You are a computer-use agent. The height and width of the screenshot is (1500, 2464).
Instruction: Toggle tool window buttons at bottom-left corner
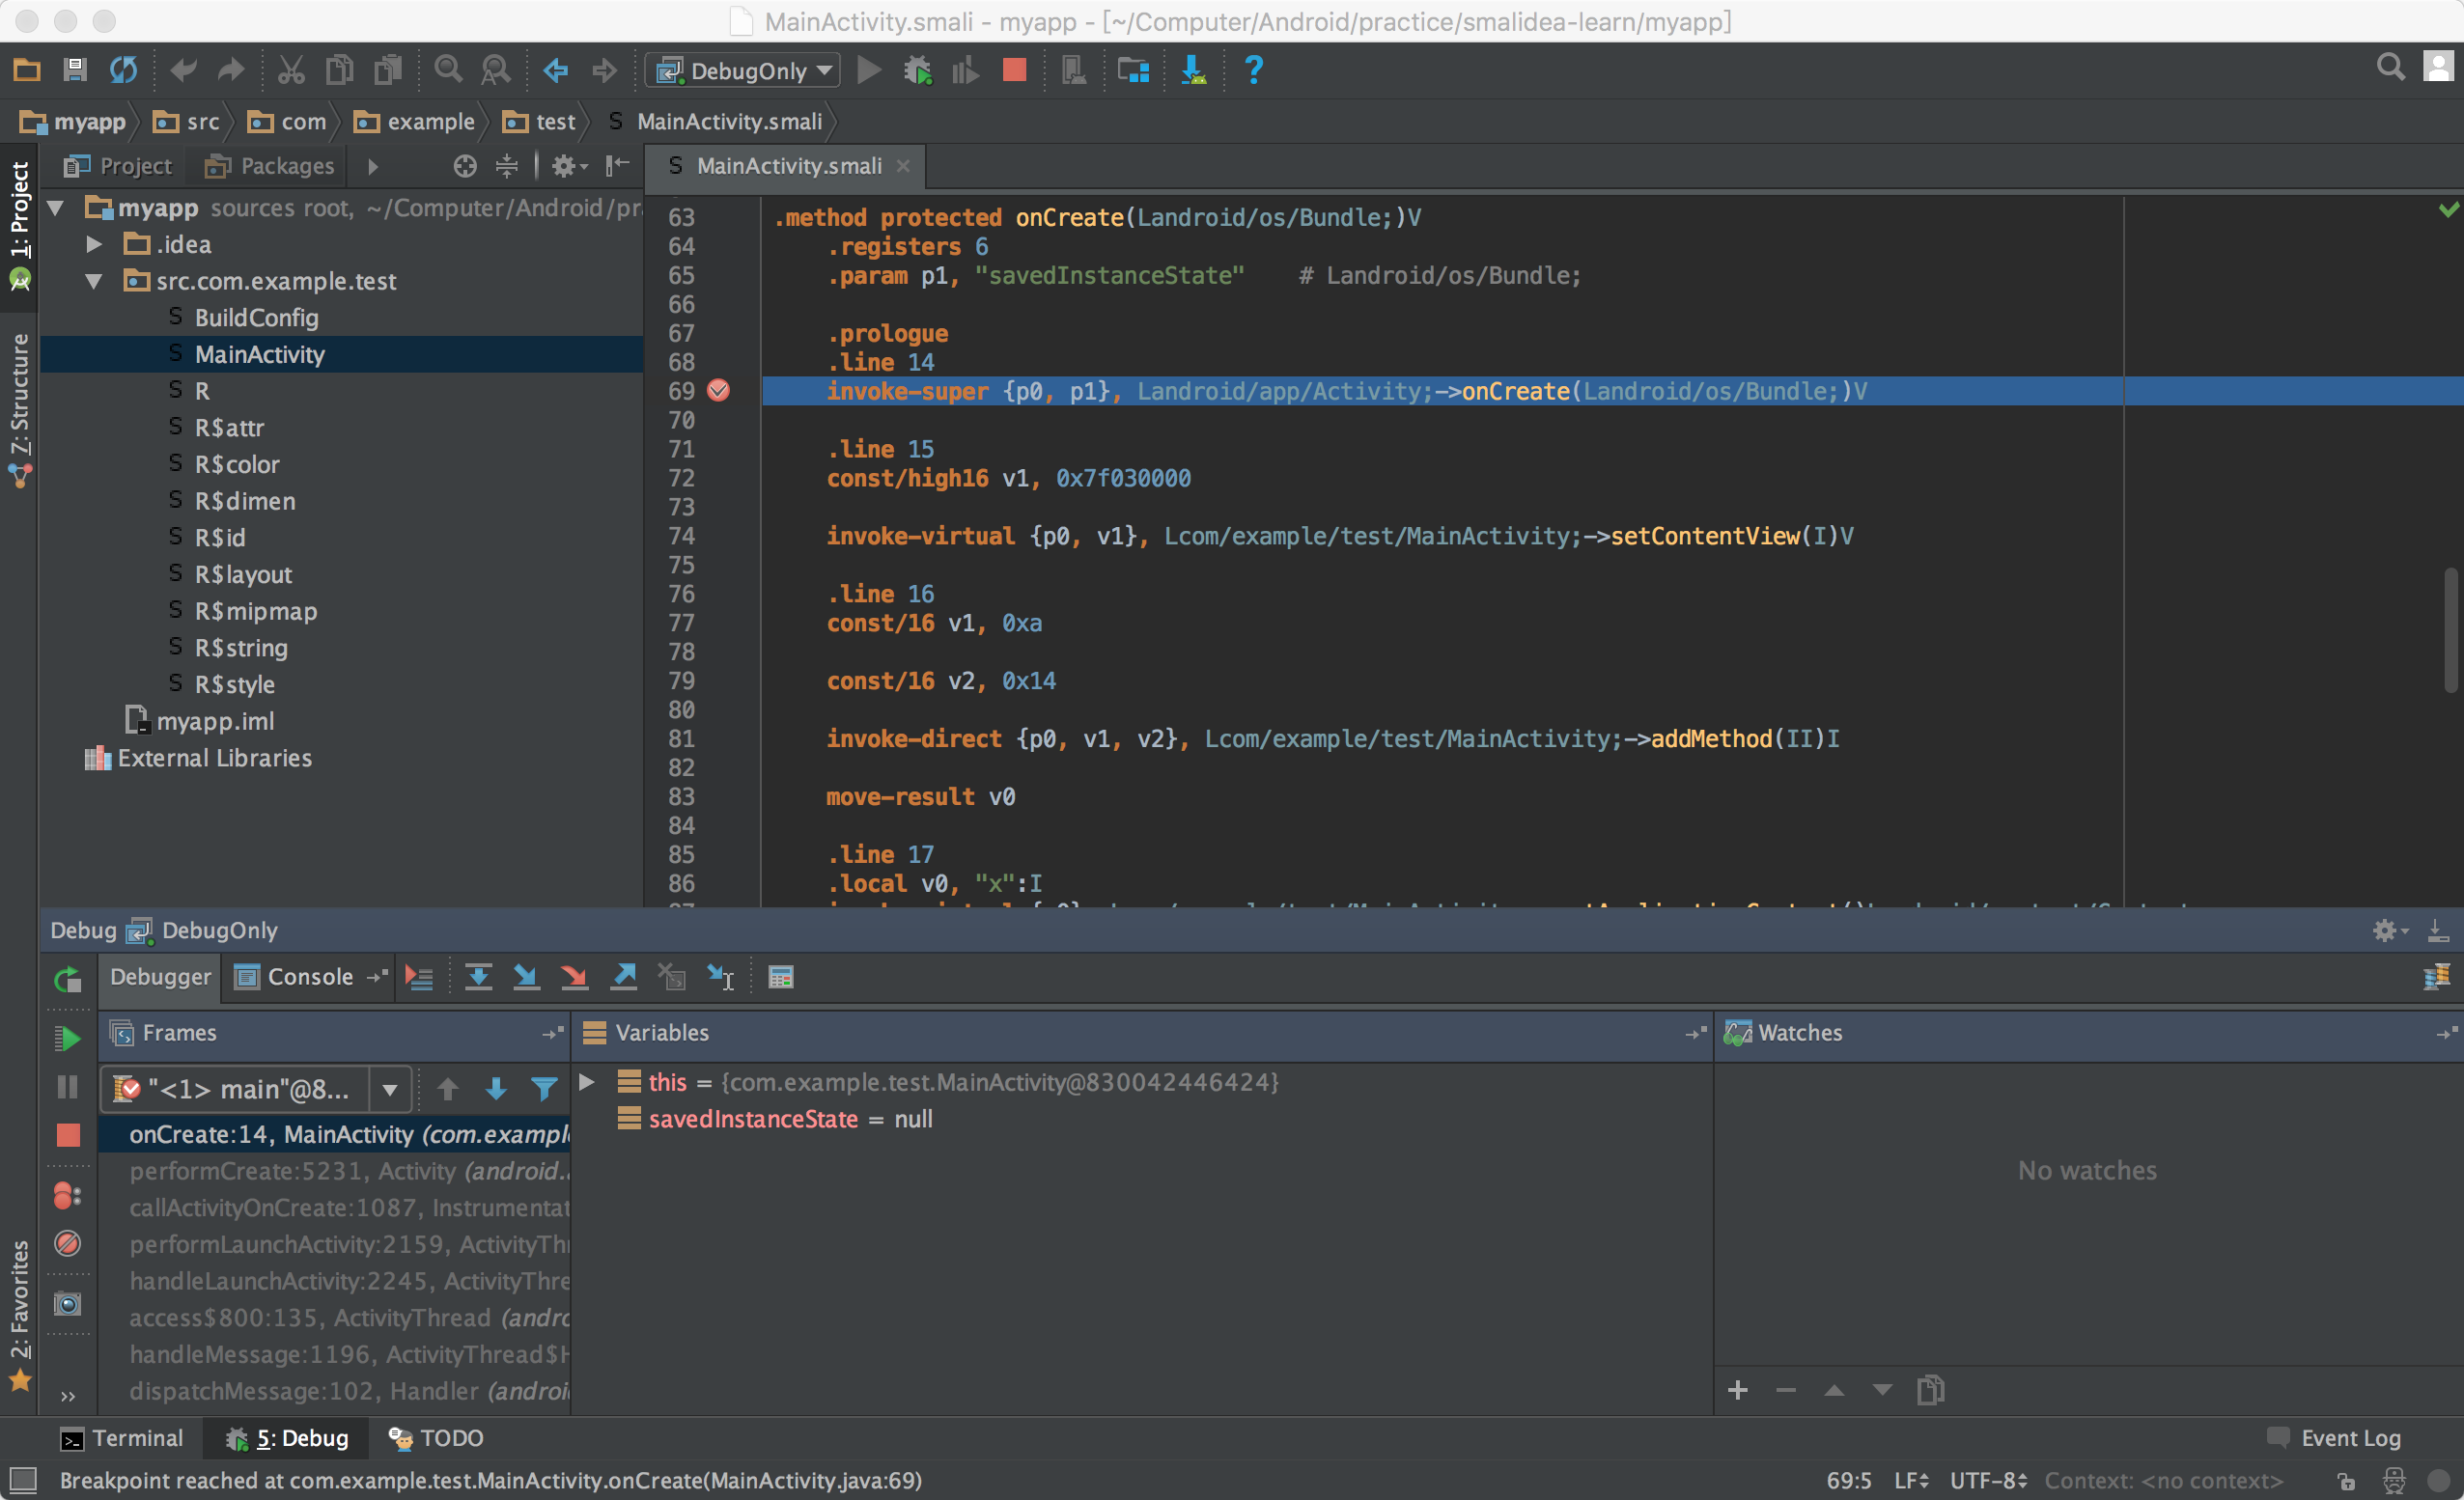click(x=22, y=1480)
